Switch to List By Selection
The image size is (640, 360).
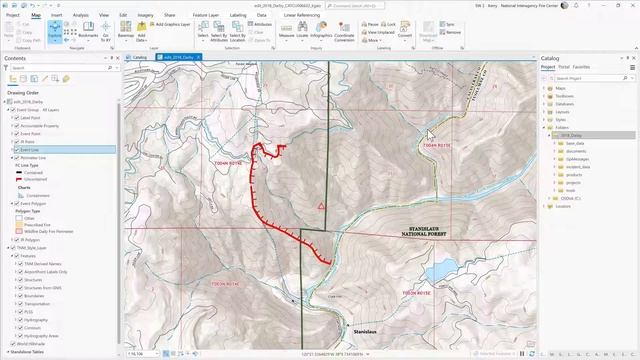point(34,79)
